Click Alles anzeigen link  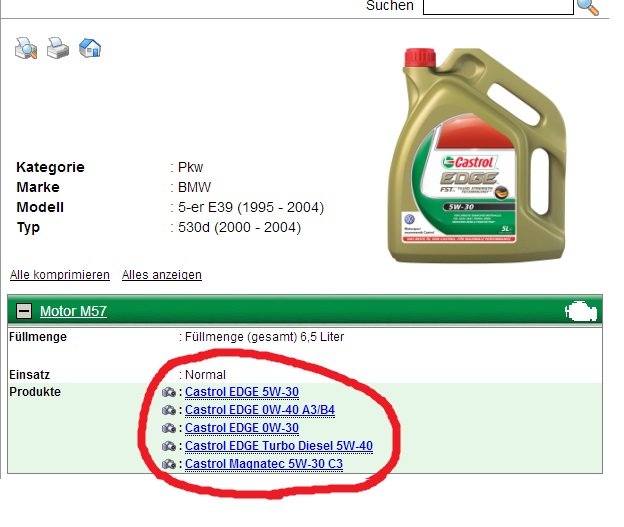pos(162,275)
